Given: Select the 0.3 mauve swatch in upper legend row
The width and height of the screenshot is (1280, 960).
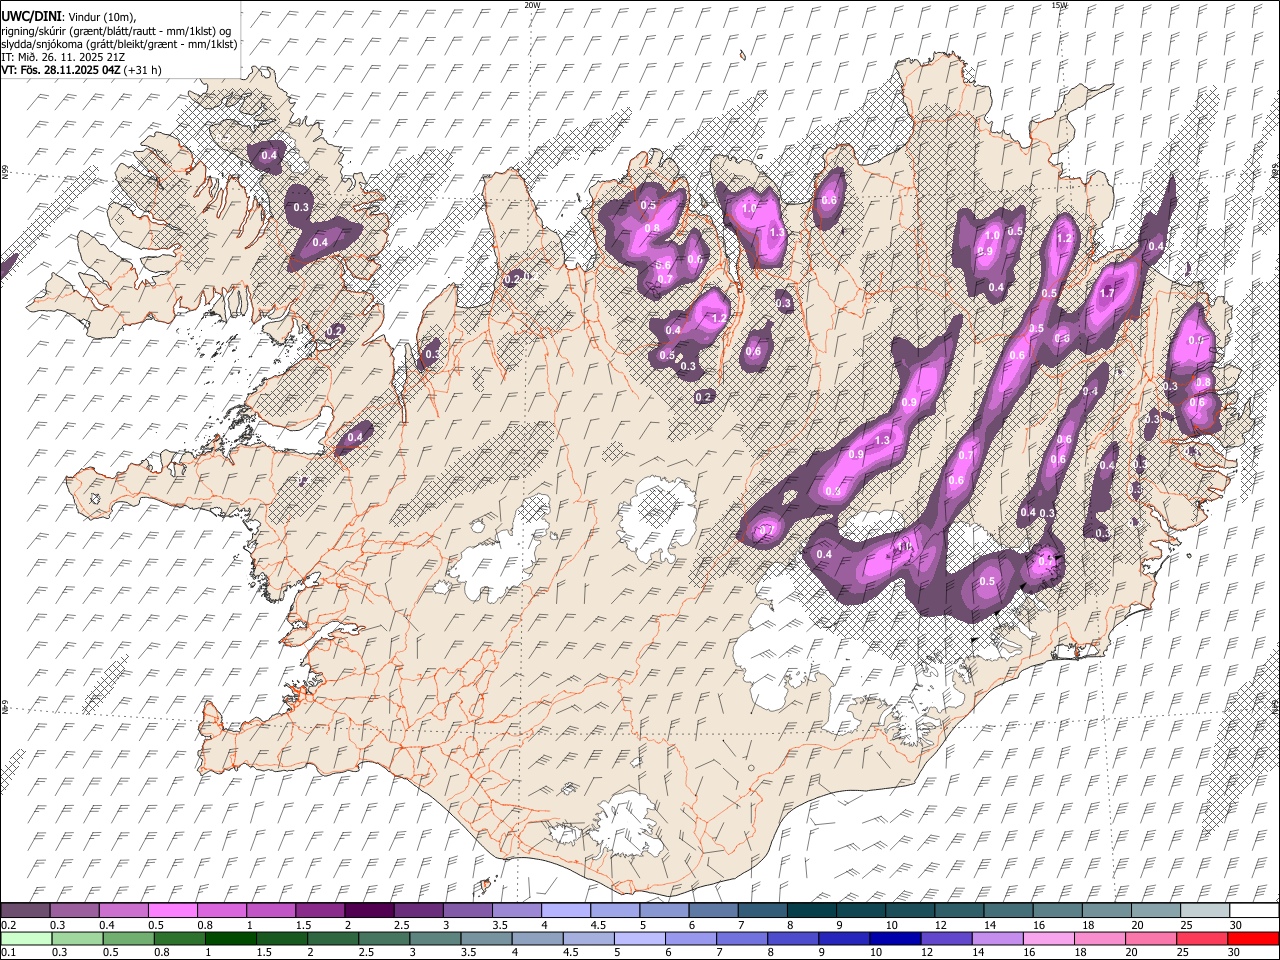Looking at the screenshot, I should pyautogui.click(x=74, y=910).
